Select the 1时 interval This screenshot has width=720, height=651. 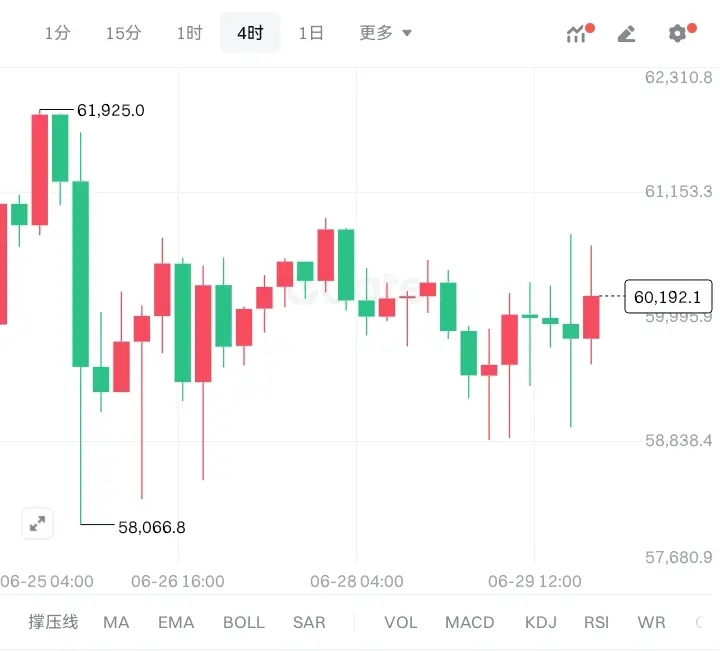[x=190, y=33]
